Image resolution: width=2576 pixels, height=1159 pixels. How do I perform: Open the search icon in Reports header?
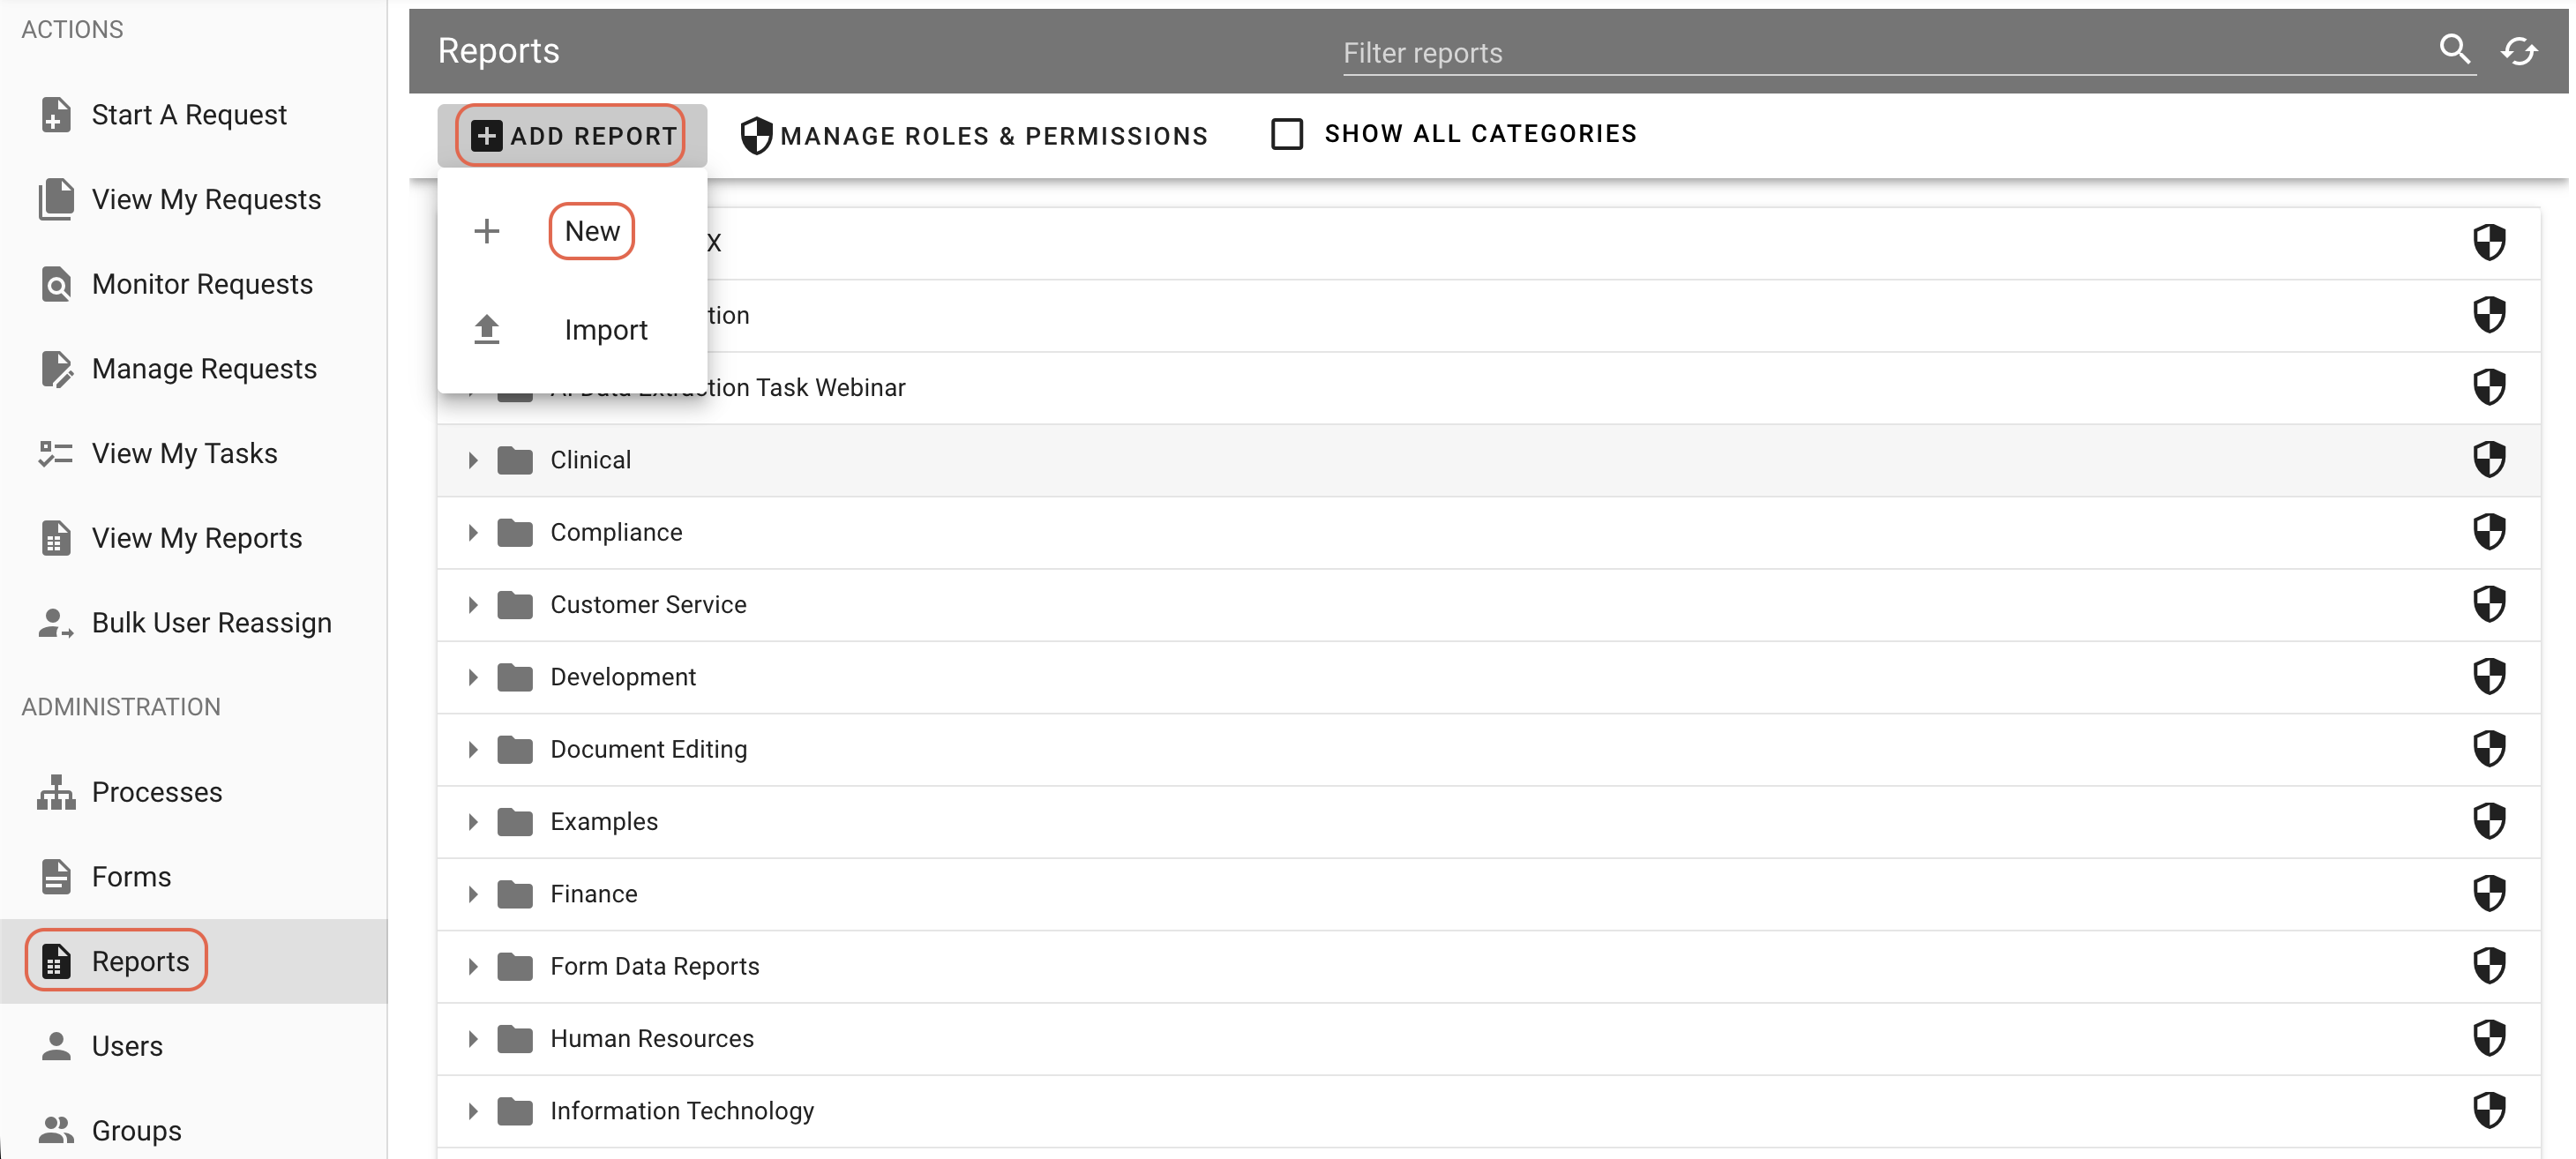click(x=2455, y=49)
